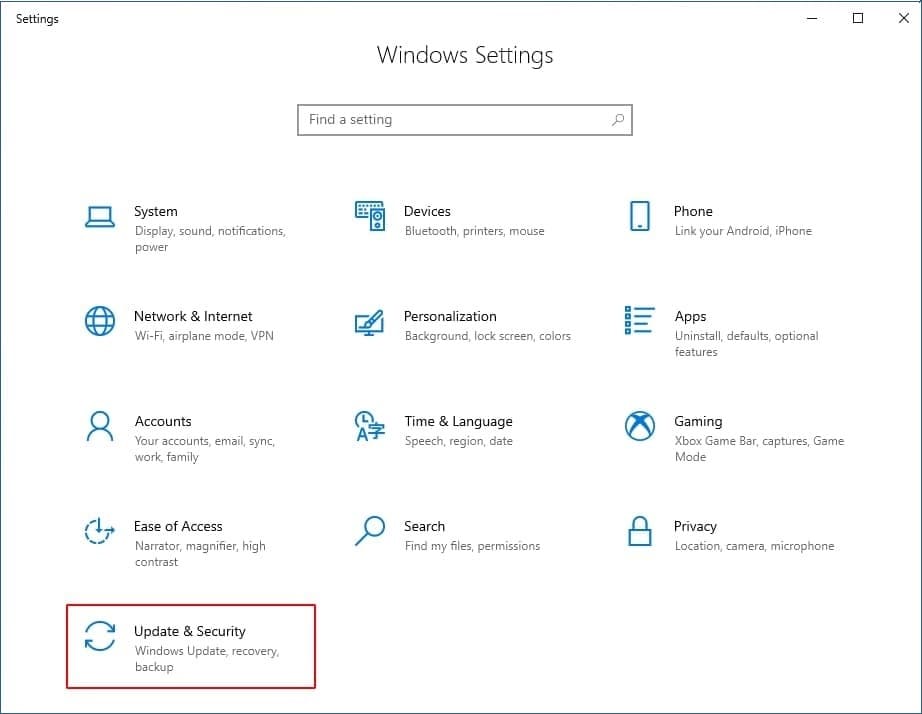Click the Ease of Access icon
Screen dimensions: 922x714
pos(100,531)
